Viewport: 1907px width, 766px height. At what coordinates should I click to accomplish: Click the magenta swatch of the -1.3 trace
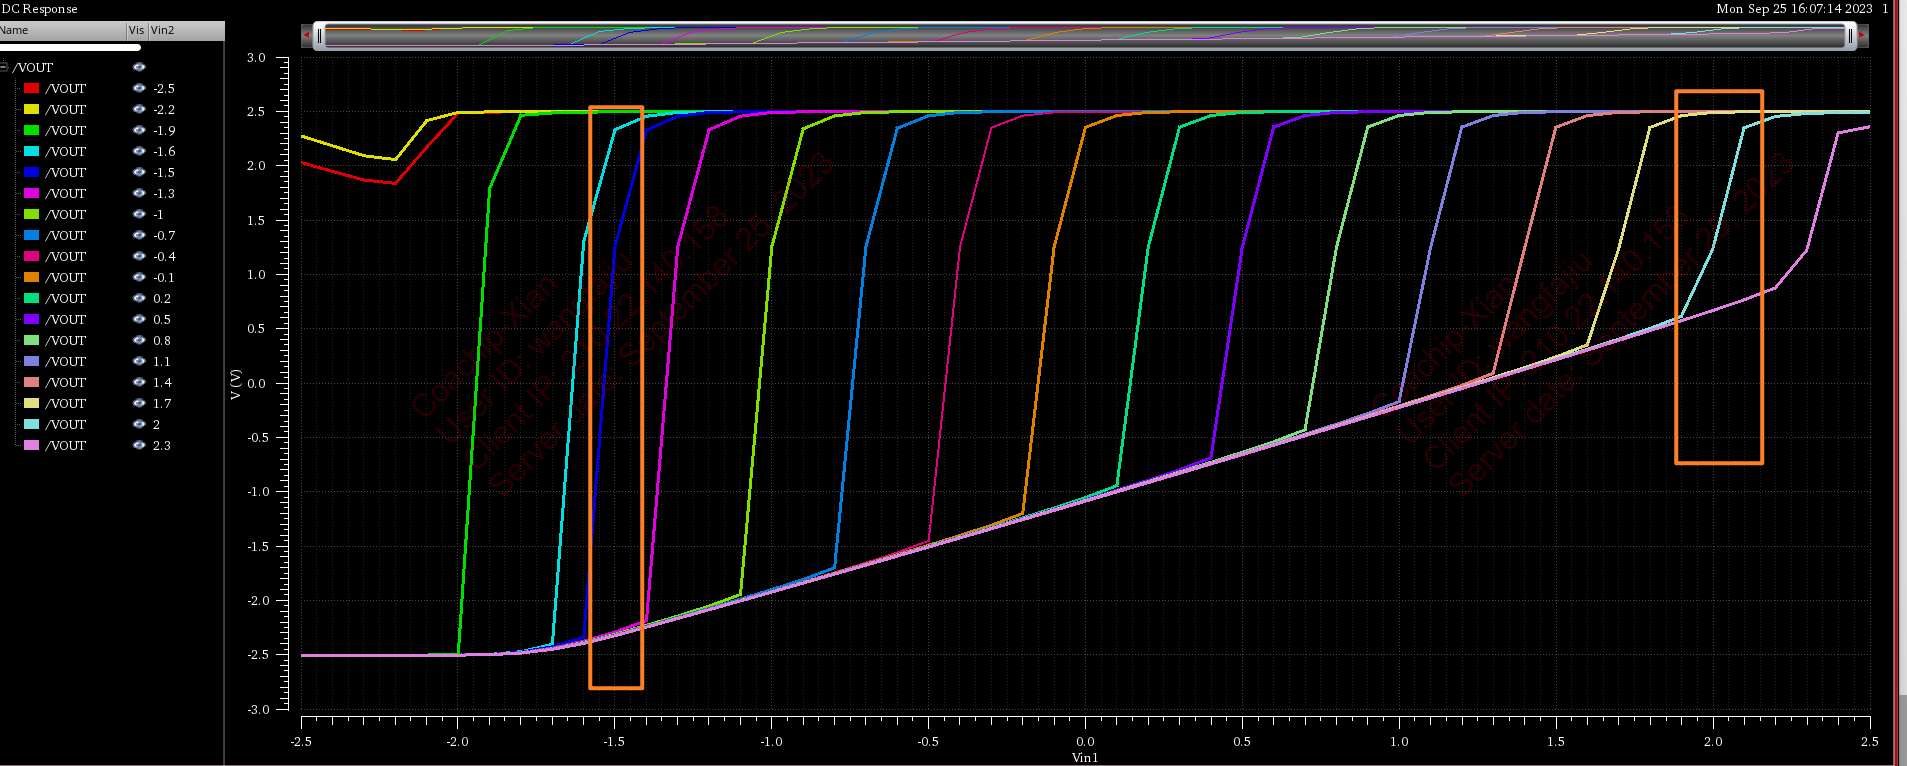(32, 193)
